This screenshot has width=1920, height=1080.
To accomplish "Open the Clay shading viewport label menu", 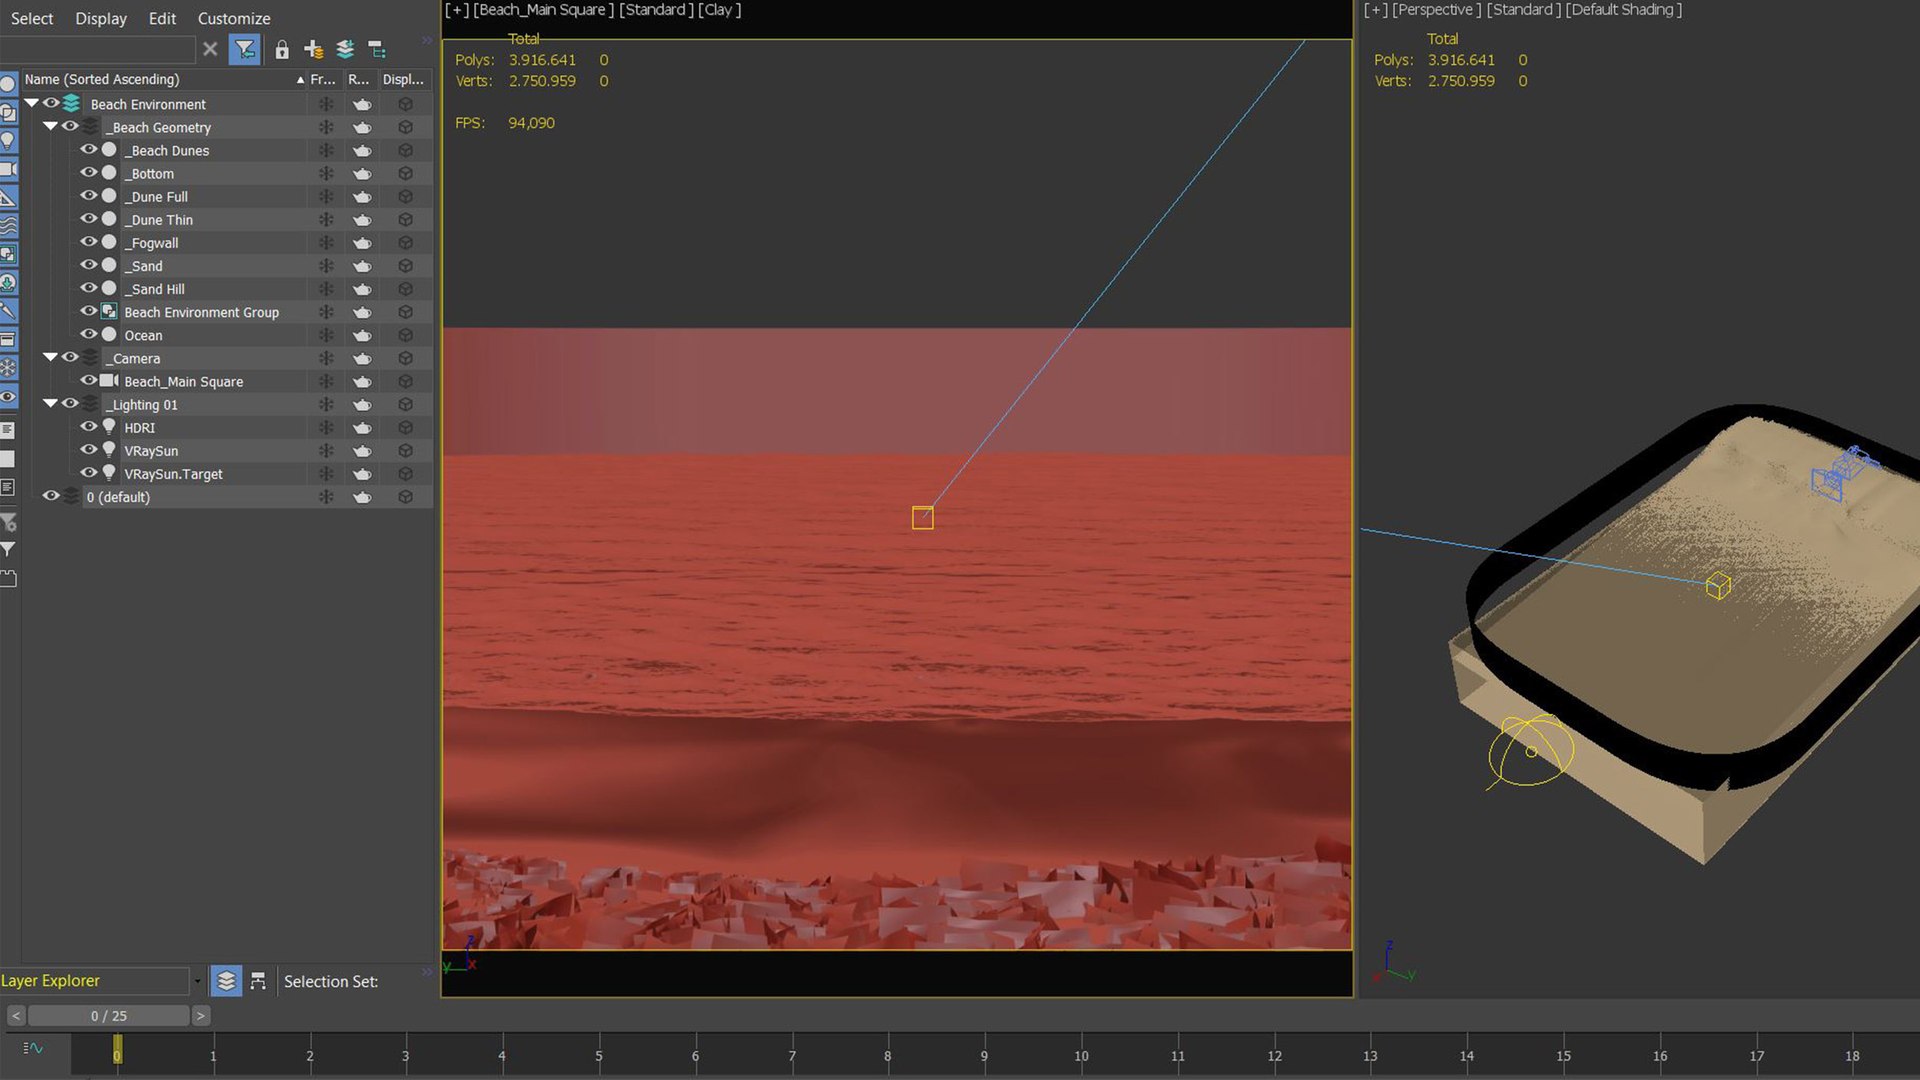I will [x=720, y=10].
